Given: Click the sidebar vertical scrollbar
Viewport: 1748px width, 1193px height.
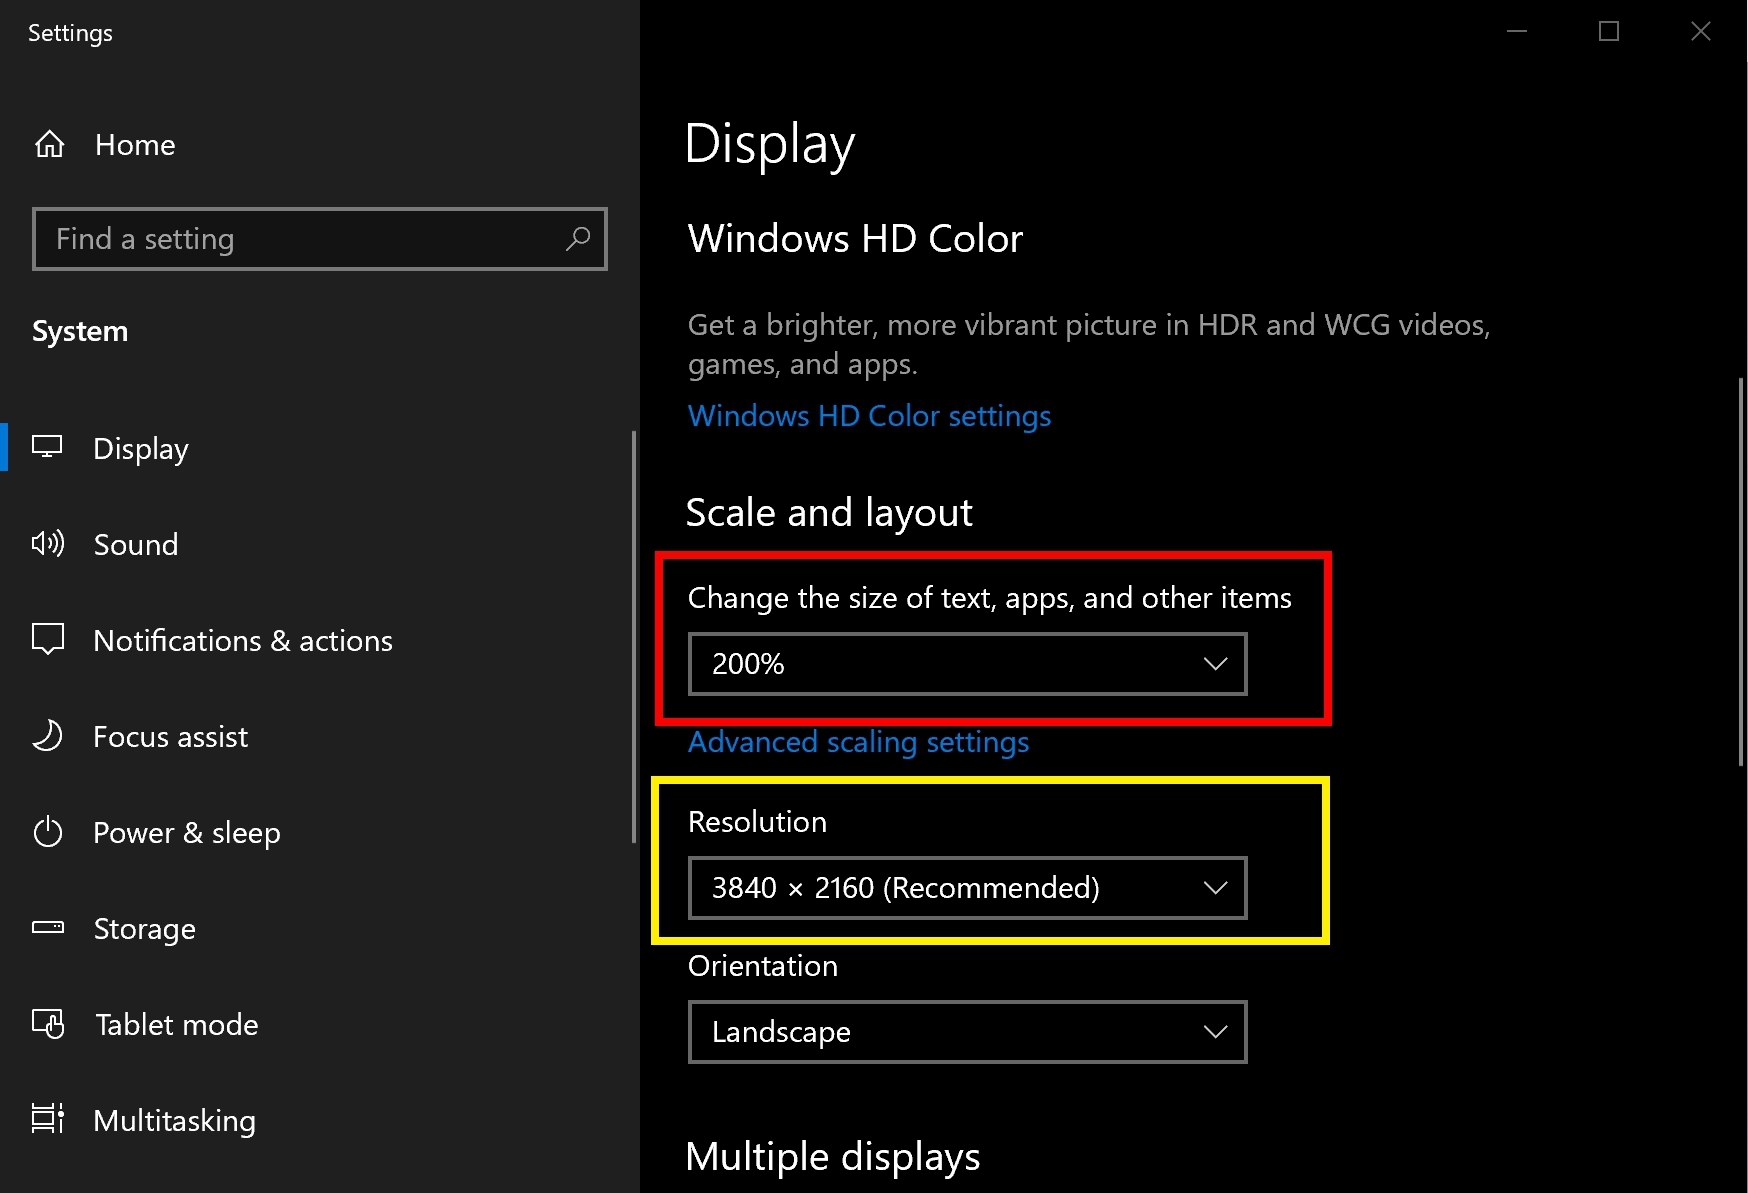Looking at the screenshot, I should pyautogui.click(x=634, y=637).
